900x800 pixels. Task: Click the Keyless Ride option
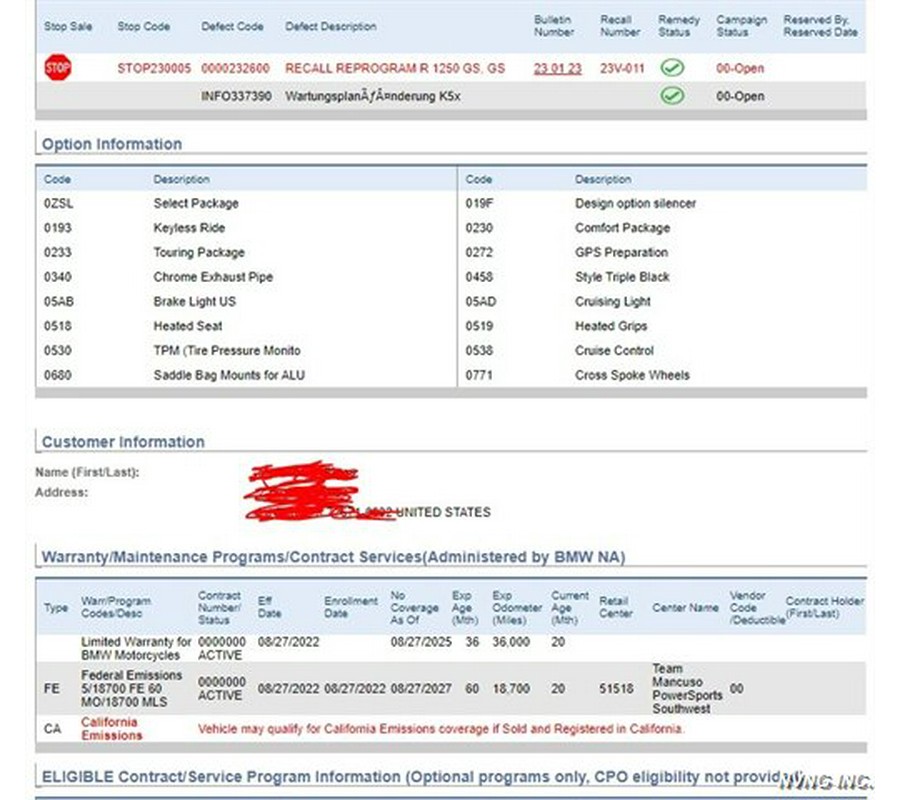pyautogui.click(x=189, y=228)
